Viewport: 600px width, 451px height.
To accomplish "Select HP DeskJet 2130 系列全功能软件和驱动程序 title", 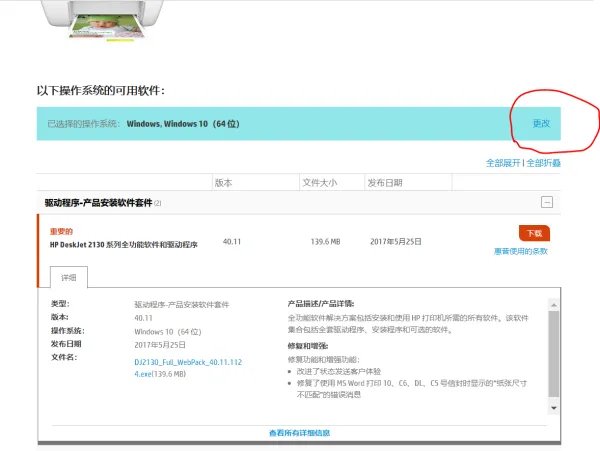I will pos(124,244).
